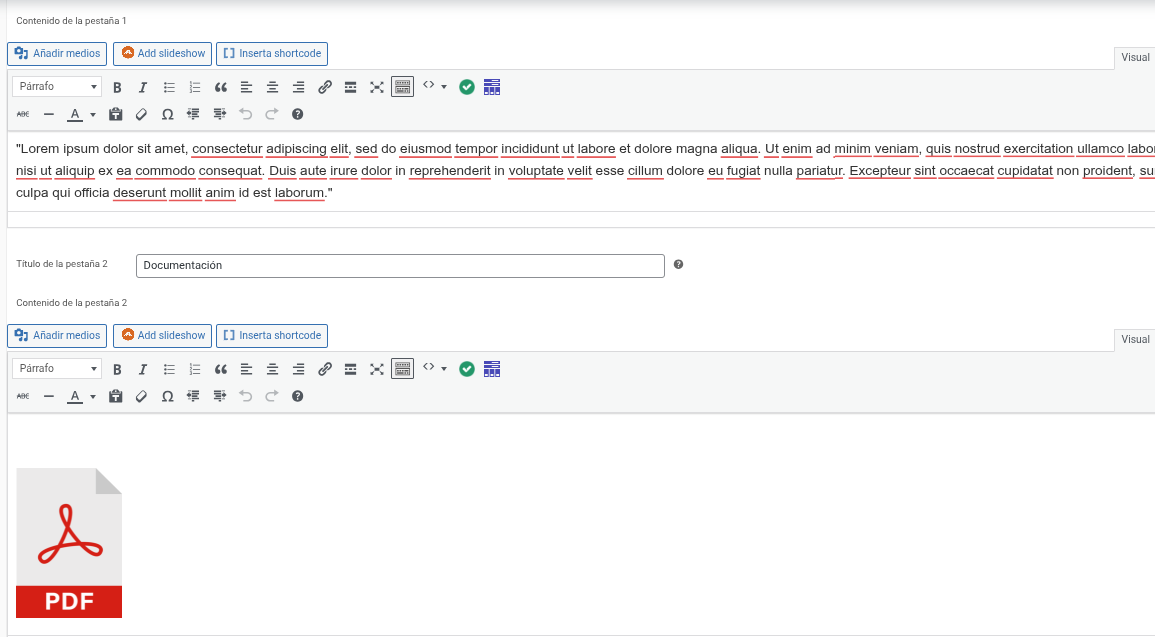Select the Visual tab above tab 1 editor

point(1134,57)
